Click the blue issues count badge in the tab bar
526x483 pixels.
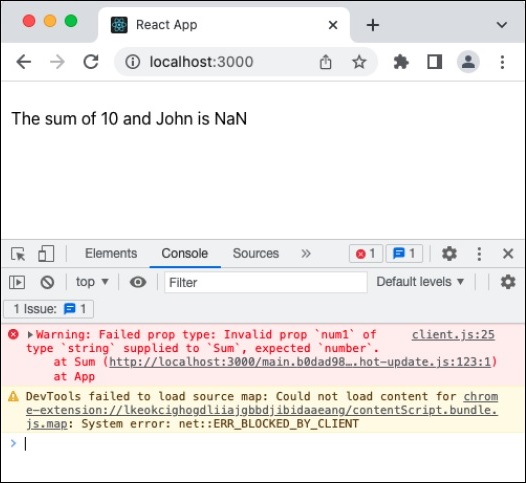tap(404, 254)
